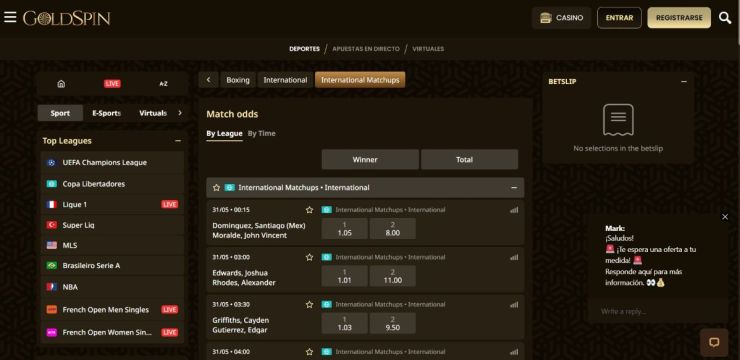Open the A-Z sports list
This screenshot has height=360, width=740.
click(163, 84)
